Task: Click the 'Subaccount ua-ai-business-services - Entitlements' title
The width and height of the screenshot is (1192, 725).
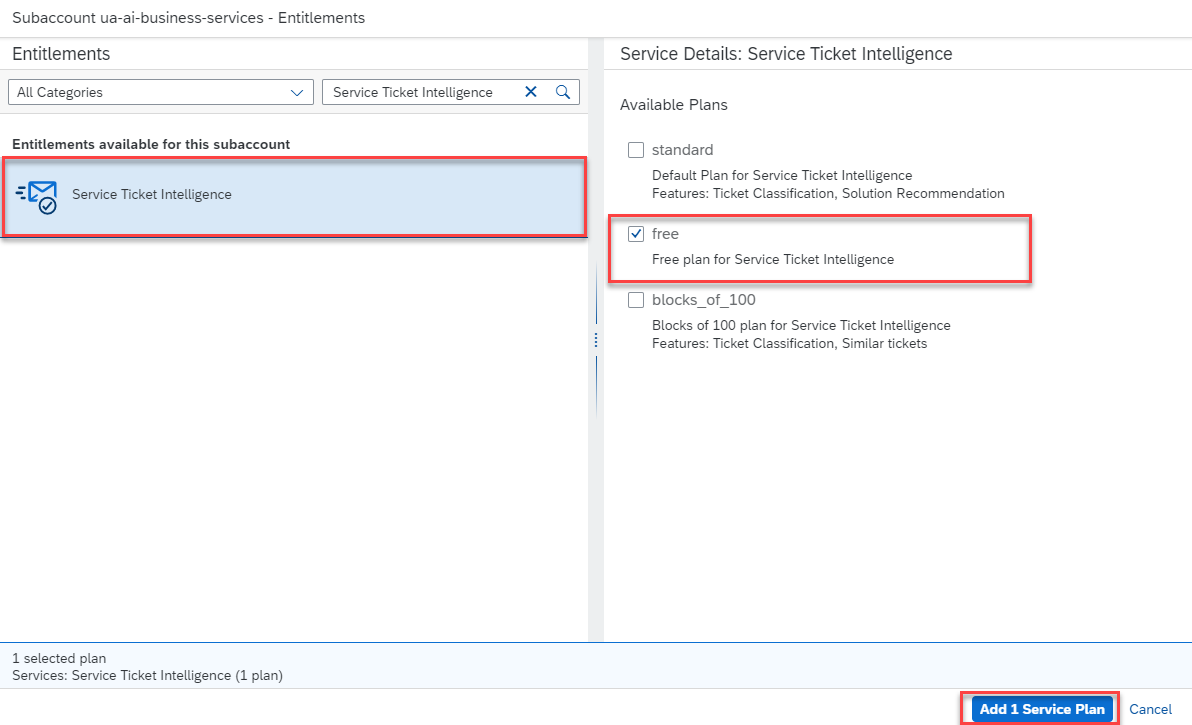Action: (x=189, y=17)
